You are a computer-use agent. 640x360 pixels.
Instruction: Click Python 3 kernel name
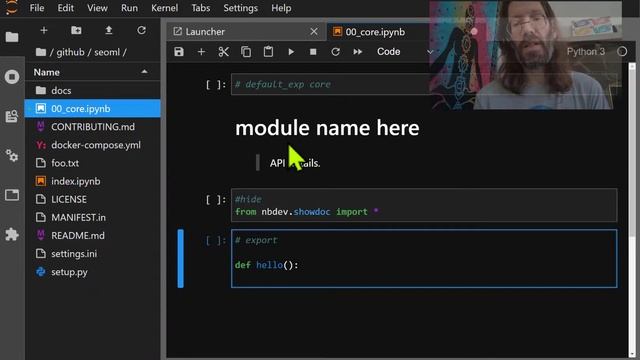[x=586, y=52]
